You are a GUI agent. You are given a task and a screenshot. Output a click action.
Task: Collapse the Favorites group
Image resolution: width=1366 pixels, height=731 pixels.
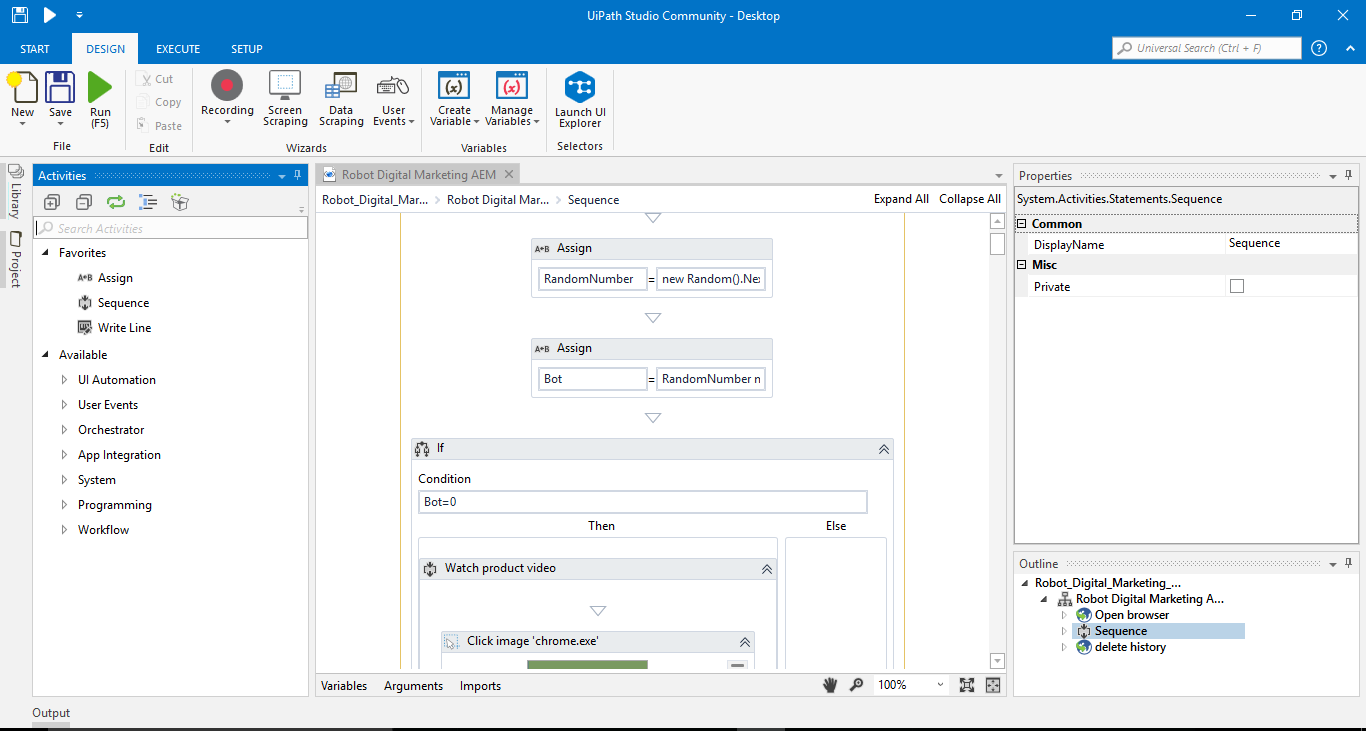pyautogui.click(x=46, y=253)
